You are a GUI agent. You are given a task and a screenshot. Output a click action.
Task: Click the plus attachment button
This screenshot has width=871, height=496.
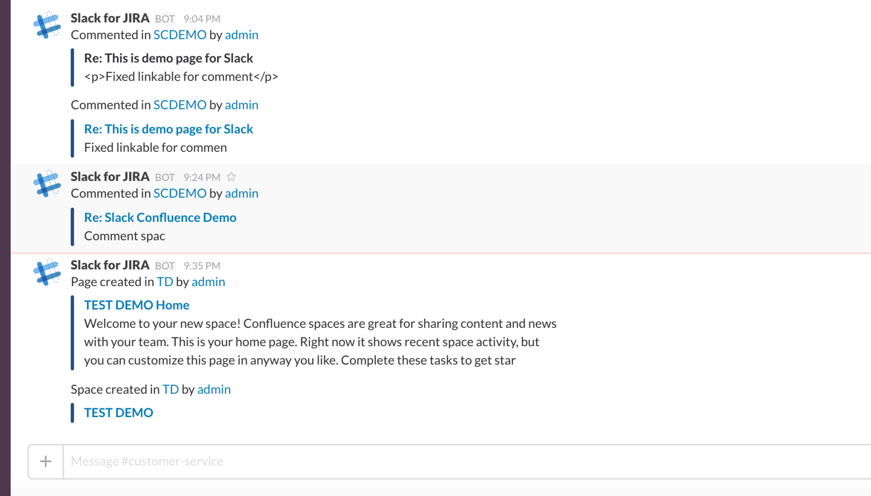pyautogui.click(x=46, y=461)
